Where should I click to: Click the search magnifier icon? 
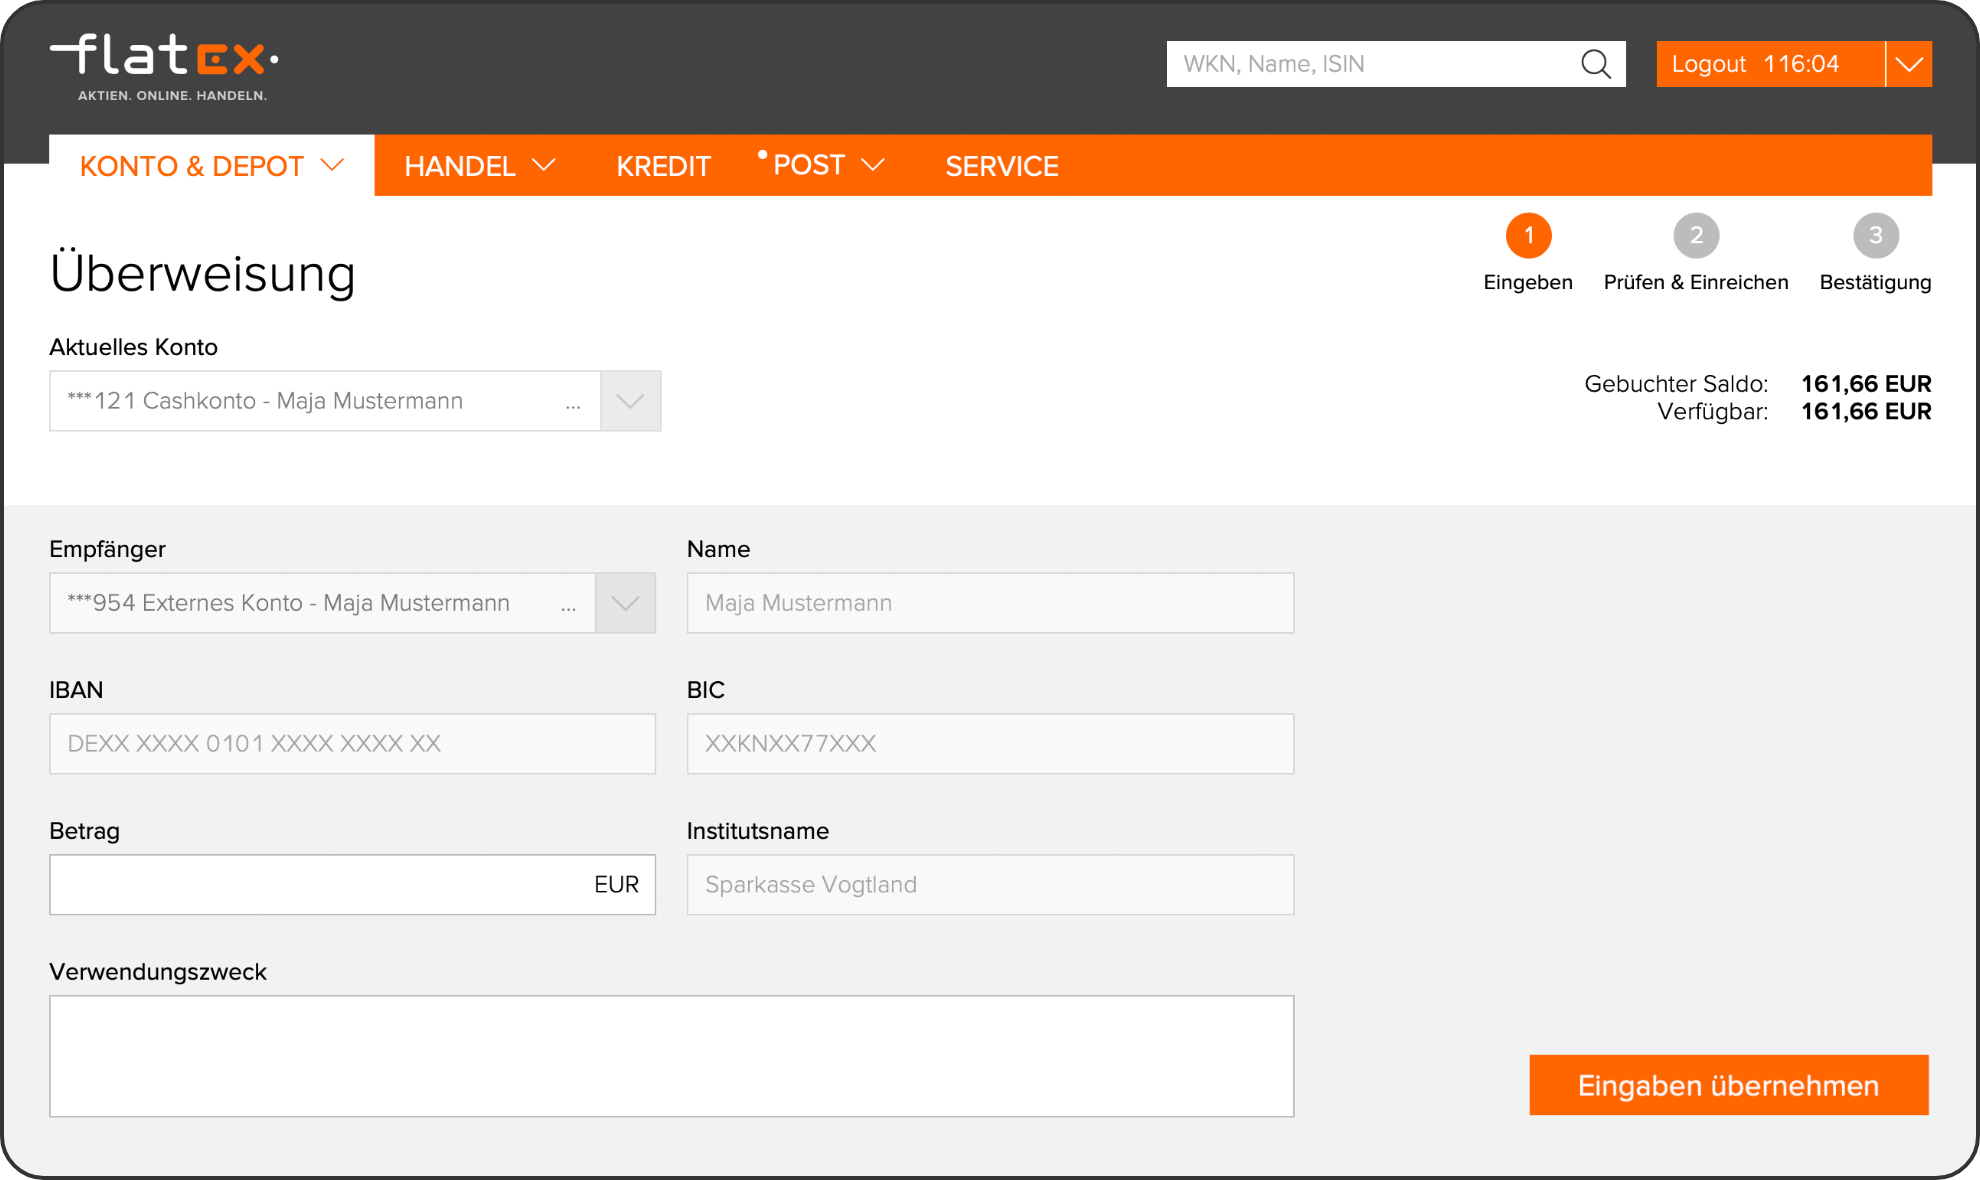tap(1596, 64)
